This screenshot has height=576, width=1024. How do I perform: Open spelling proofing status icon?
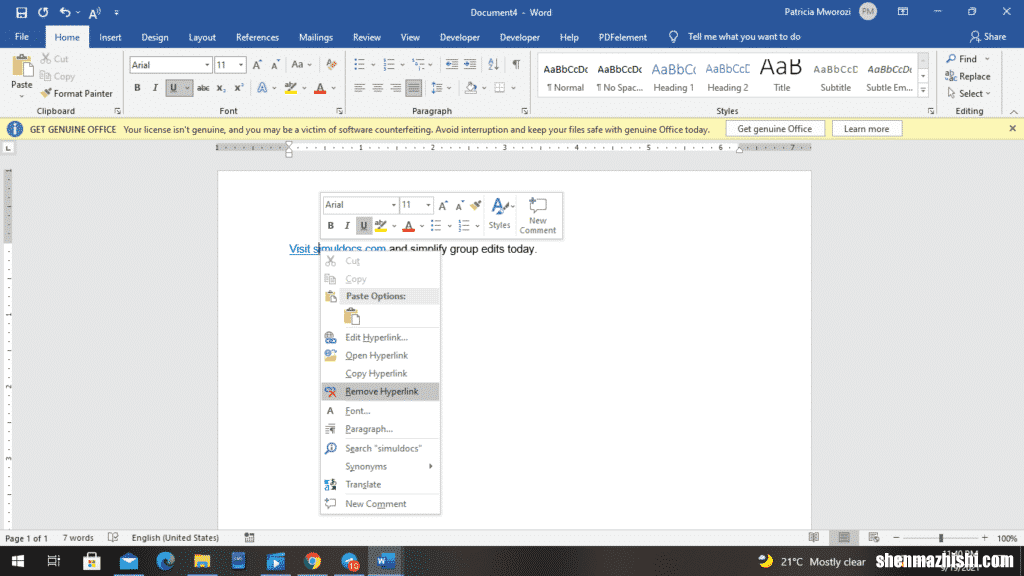click(113, 537)
